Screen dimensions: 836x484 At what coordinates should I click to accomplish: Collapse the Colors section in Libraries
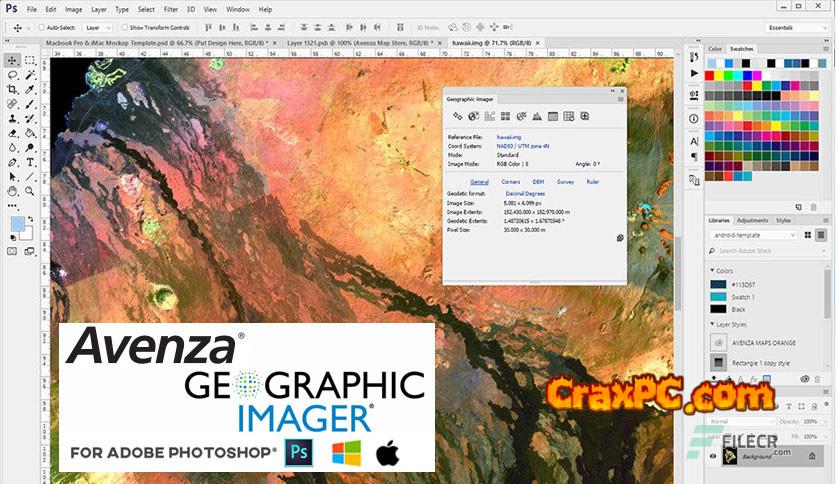713,271
